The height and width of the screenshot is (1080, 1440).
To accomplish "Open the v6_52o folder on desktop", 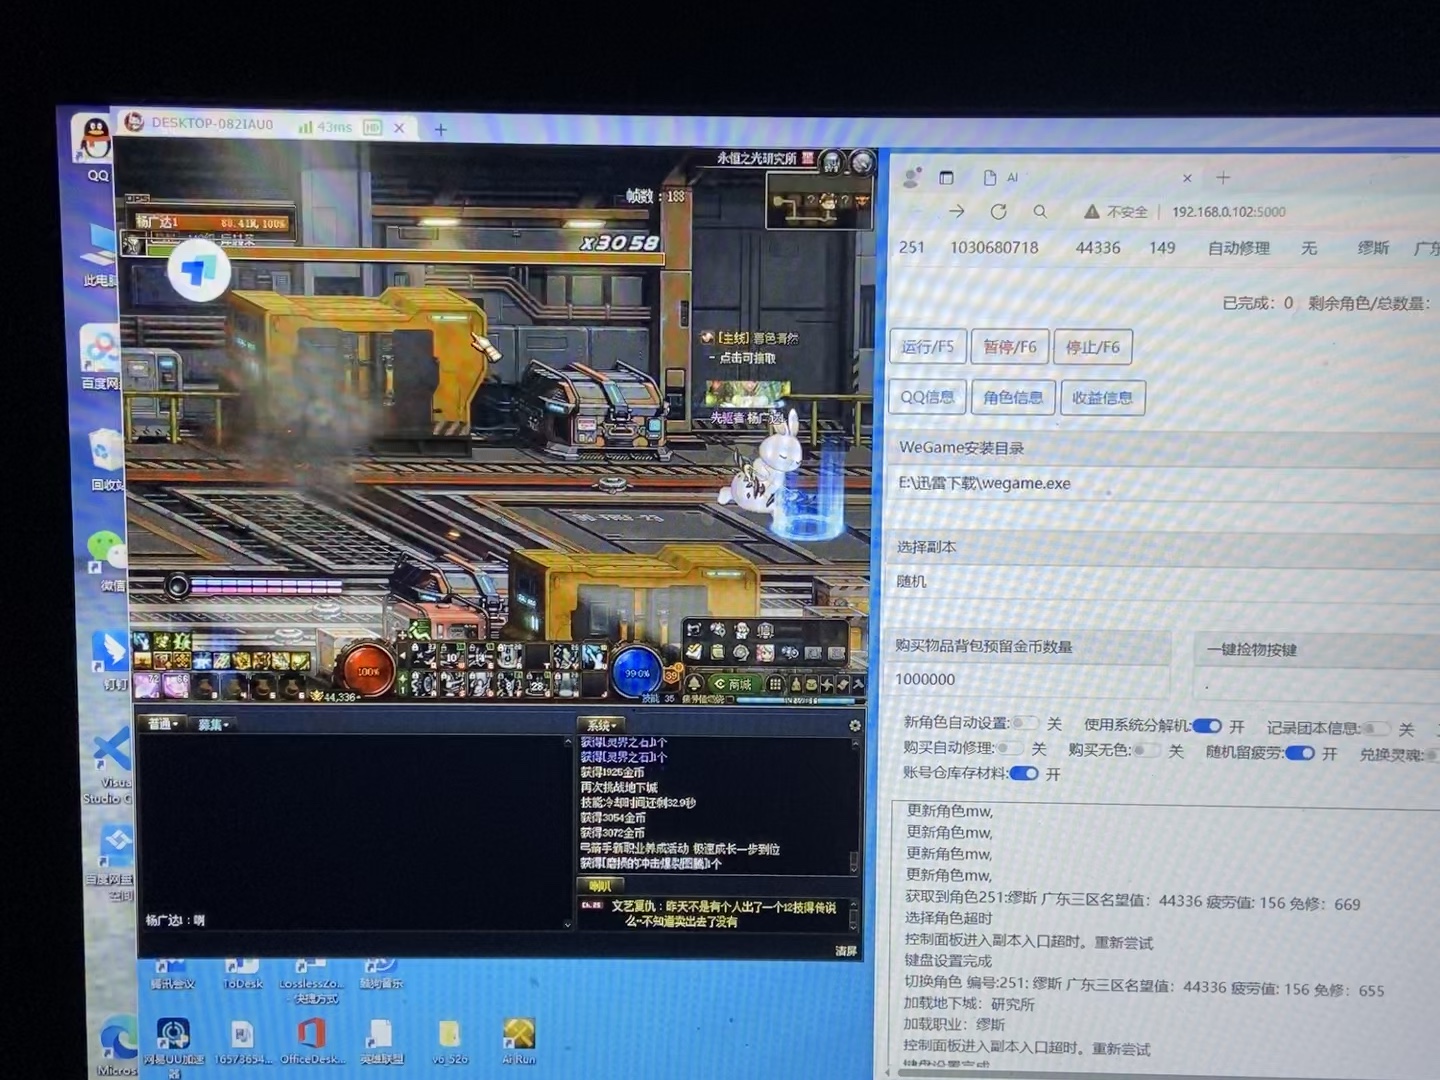I will 449,1041.
